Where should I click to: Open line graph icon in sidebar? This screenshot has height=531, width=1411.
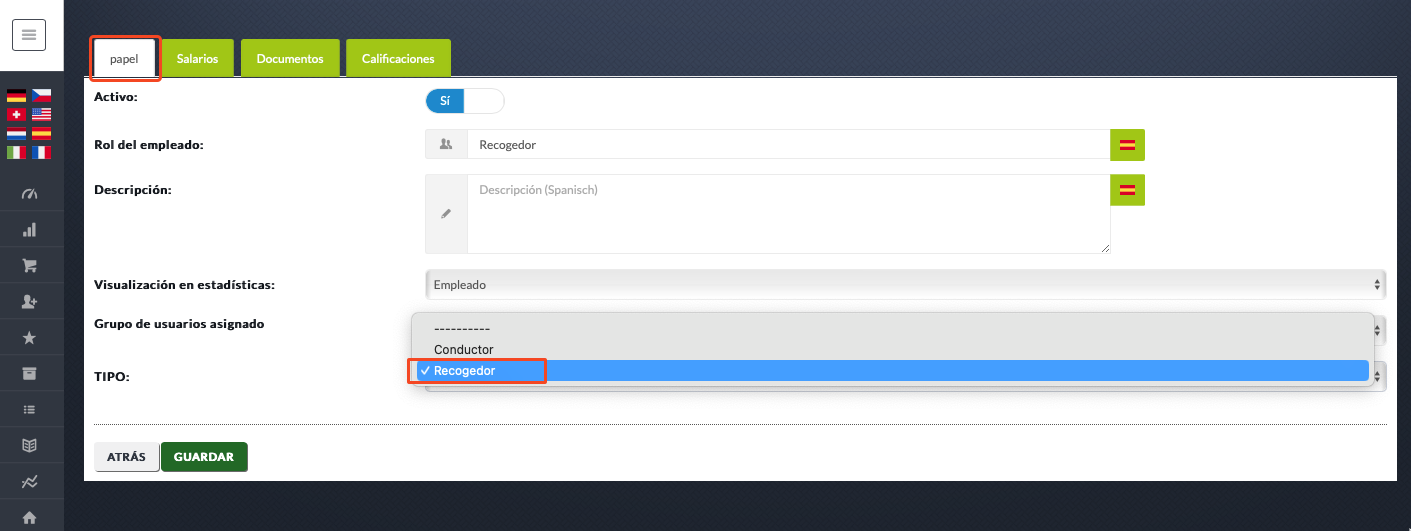pyautogui.click(x=29, y=481)
